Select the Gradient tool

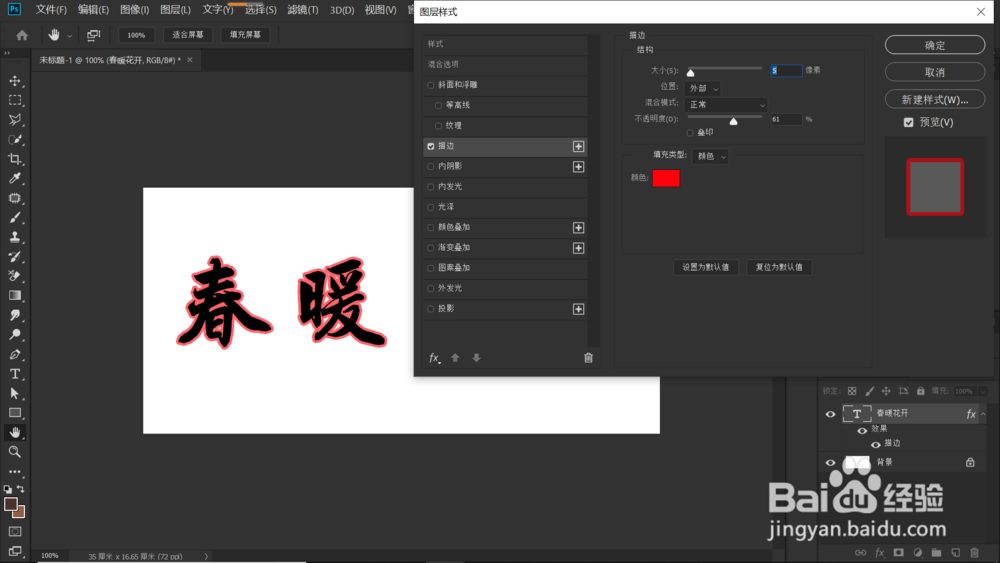[x=15, y=296]
